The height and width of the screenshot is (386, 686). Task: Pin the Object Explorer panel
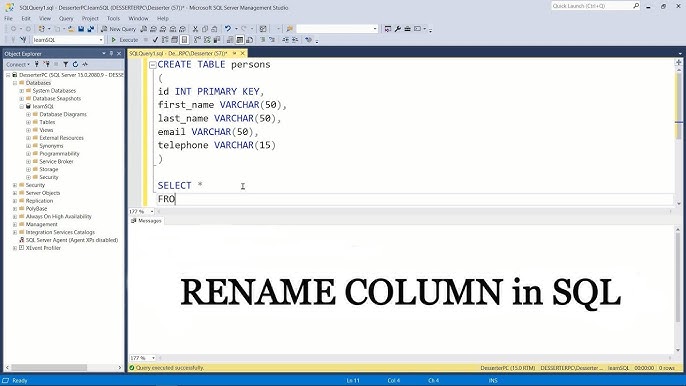point(111,53)
